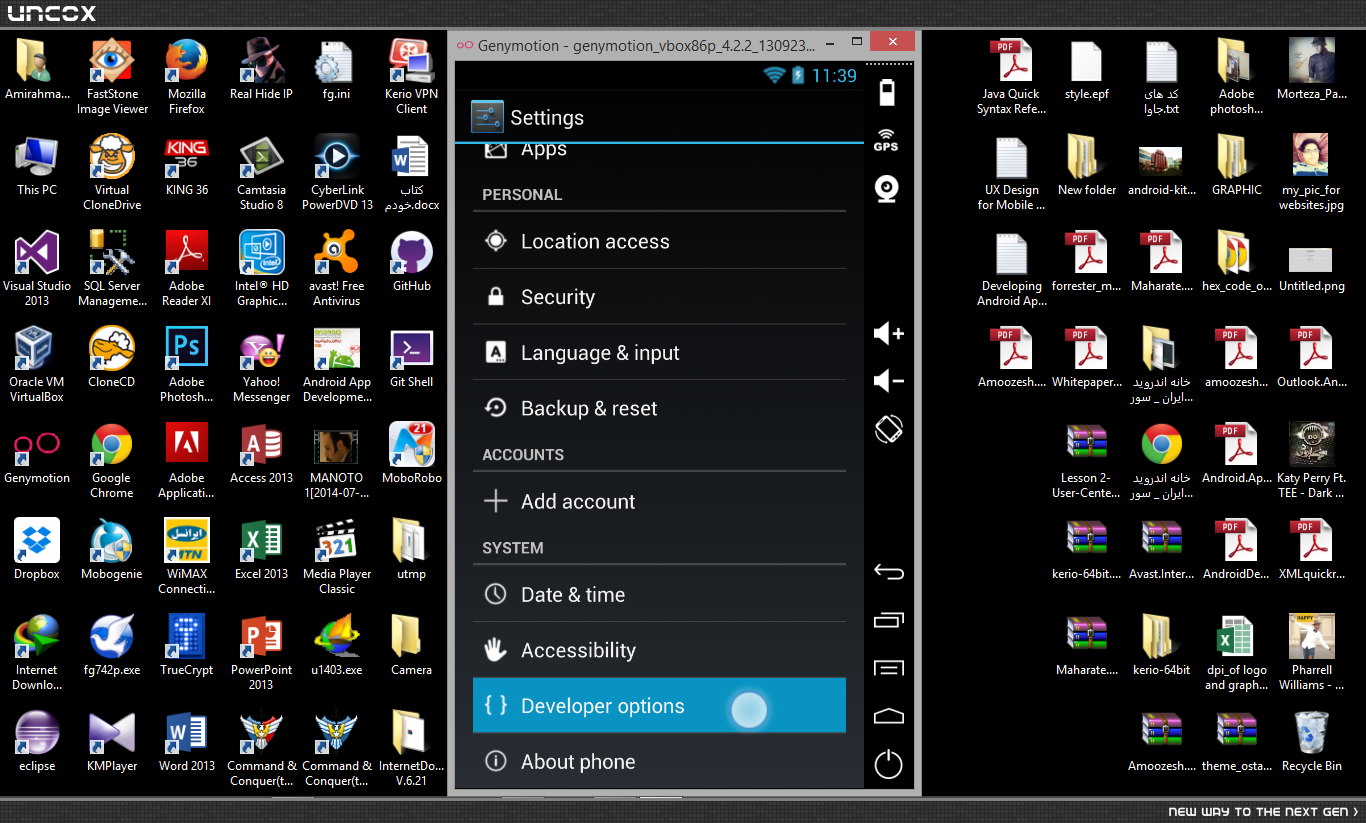The image size is (1366, 823).
Task: Select the Real Hide IP desktop icon
Action: [x=262, y=70]
